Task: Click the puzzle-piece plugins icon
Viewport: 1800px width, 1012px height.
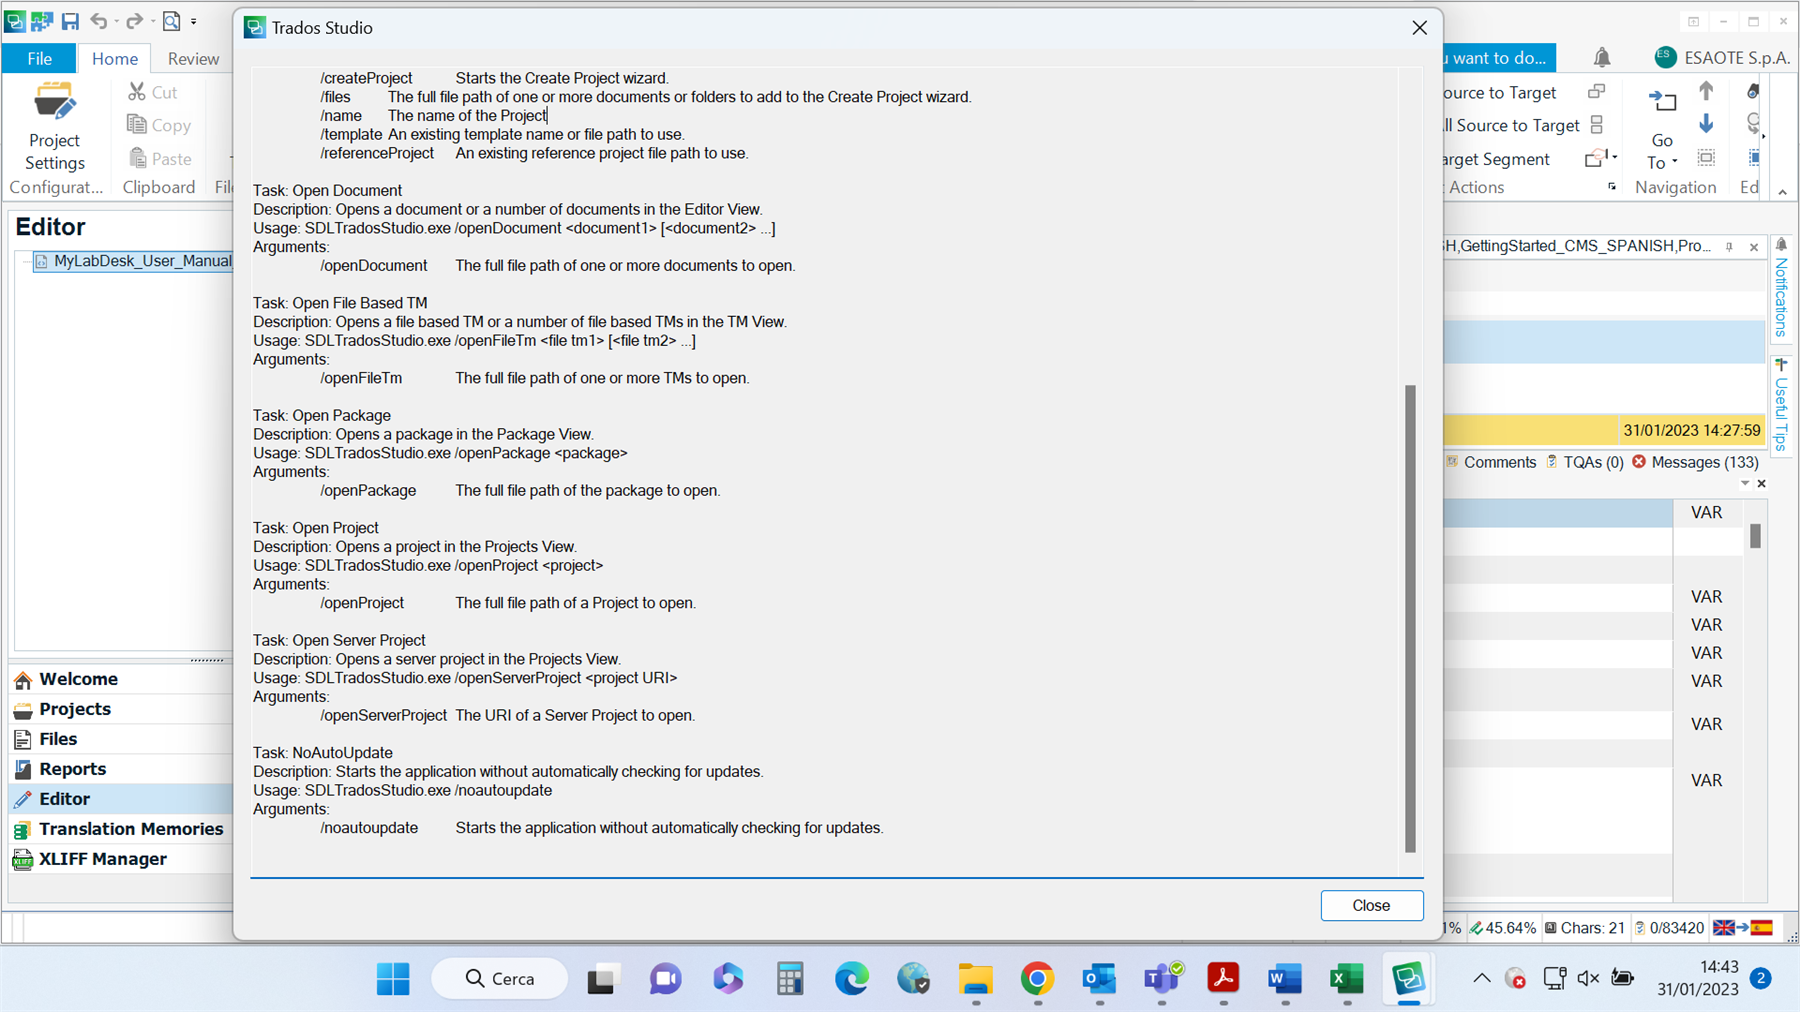Action: click(x=42, y=21)
